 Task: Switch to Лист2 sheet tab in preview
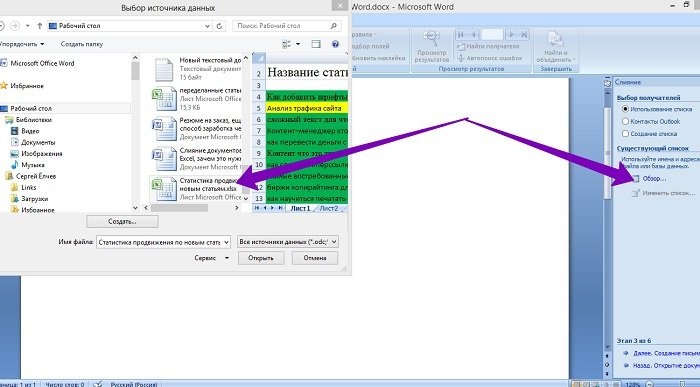click(x=329, y=208)
